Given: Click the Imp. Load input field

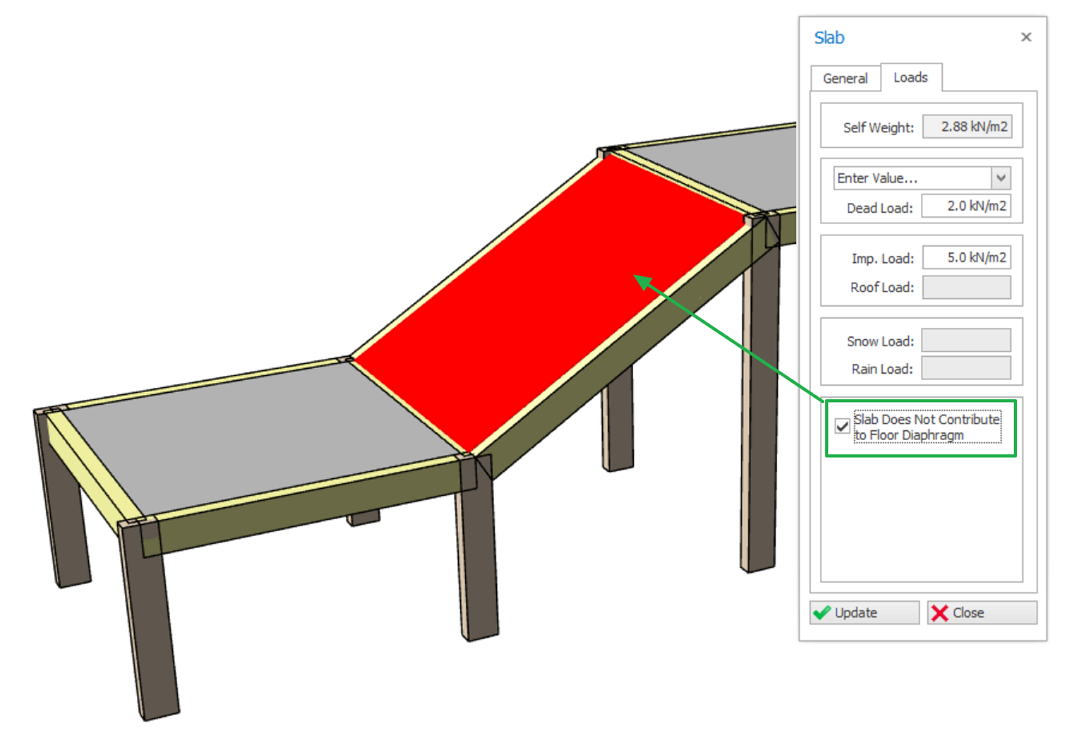Looking at the screenshot, I should coord(965,258).
